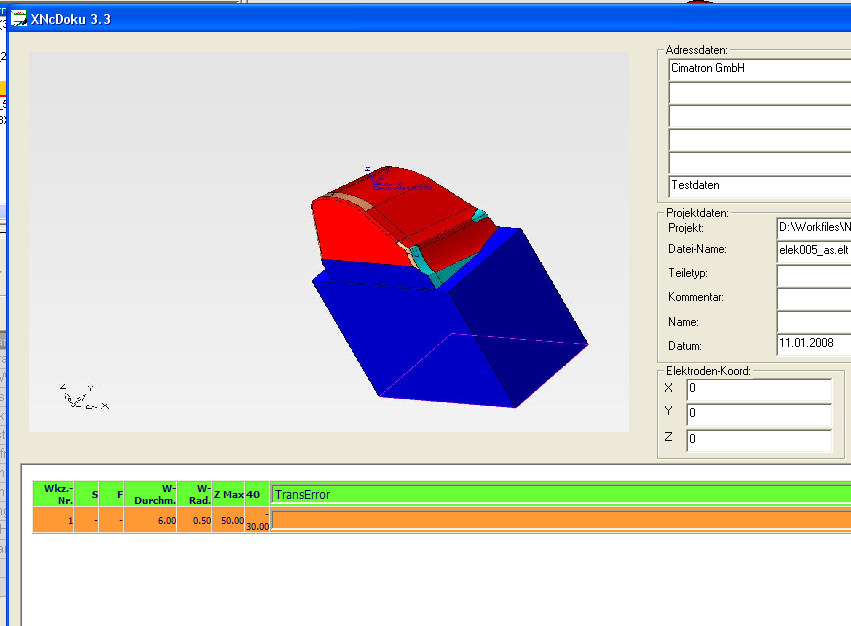
Task: Click the -30.00 cell in tool row
Action: point(257,520)
